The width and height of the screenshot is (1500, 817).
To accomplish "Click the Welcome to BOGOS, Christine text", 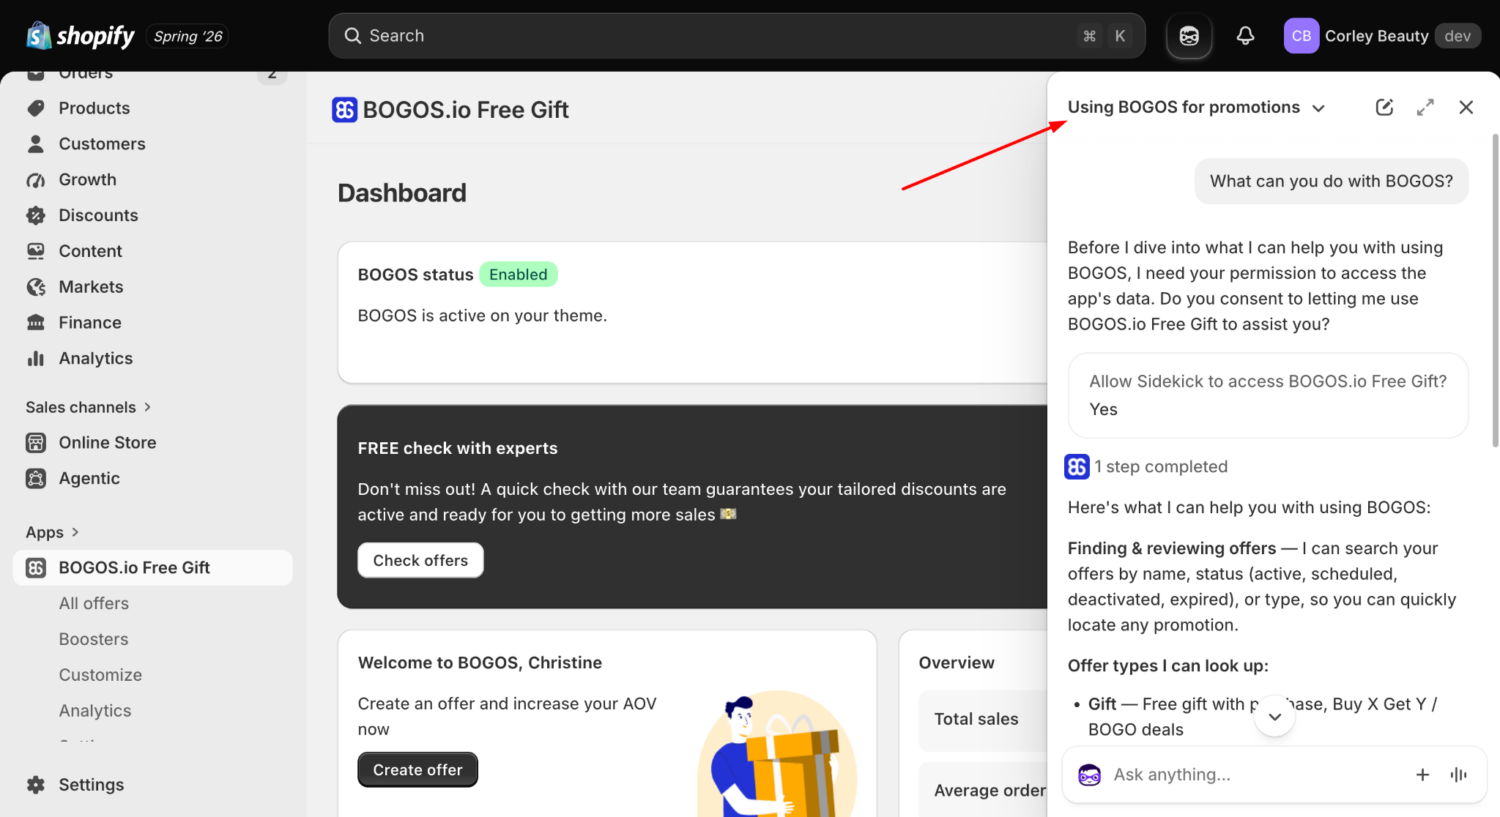I will 480,663.
